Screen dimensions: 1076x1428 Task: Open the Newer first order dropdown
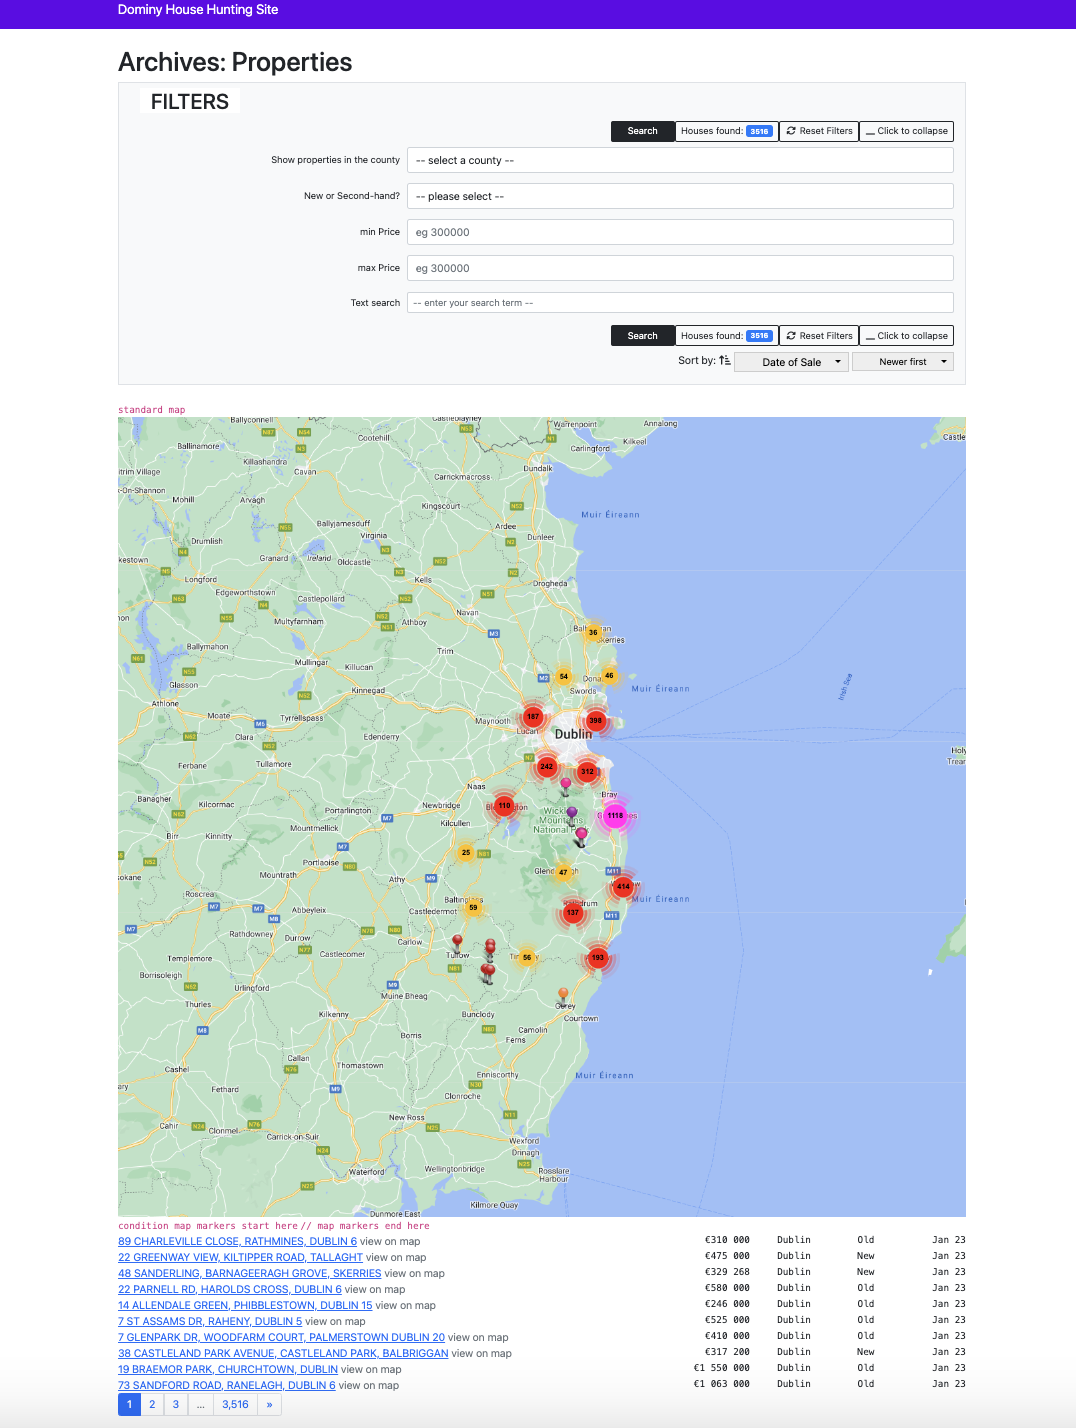[903, 362]
